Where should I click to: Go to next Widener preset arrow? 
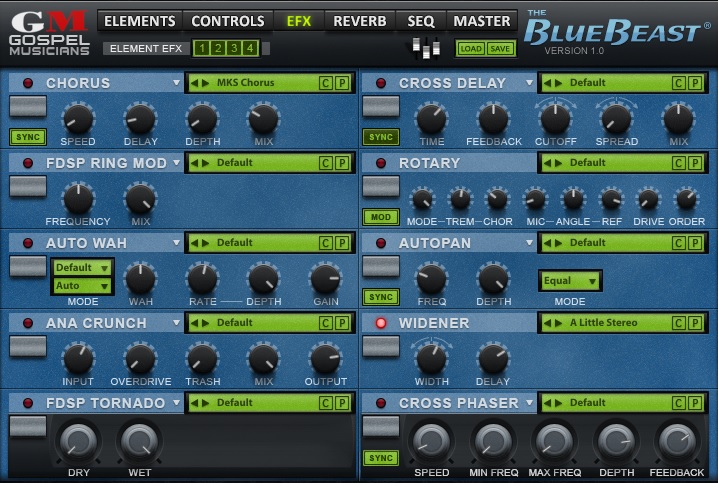coord(559,323)
